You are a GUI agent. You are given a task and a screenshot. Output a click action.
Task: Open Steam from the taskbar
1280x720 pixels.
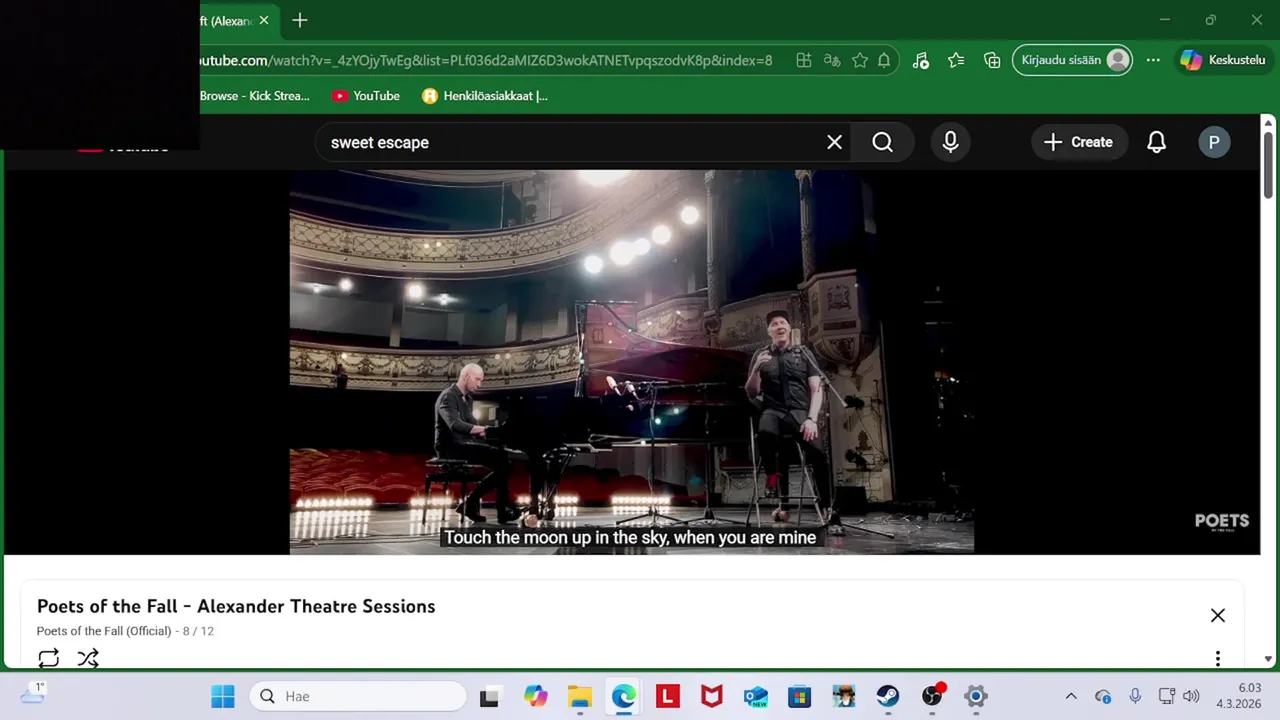888,696
